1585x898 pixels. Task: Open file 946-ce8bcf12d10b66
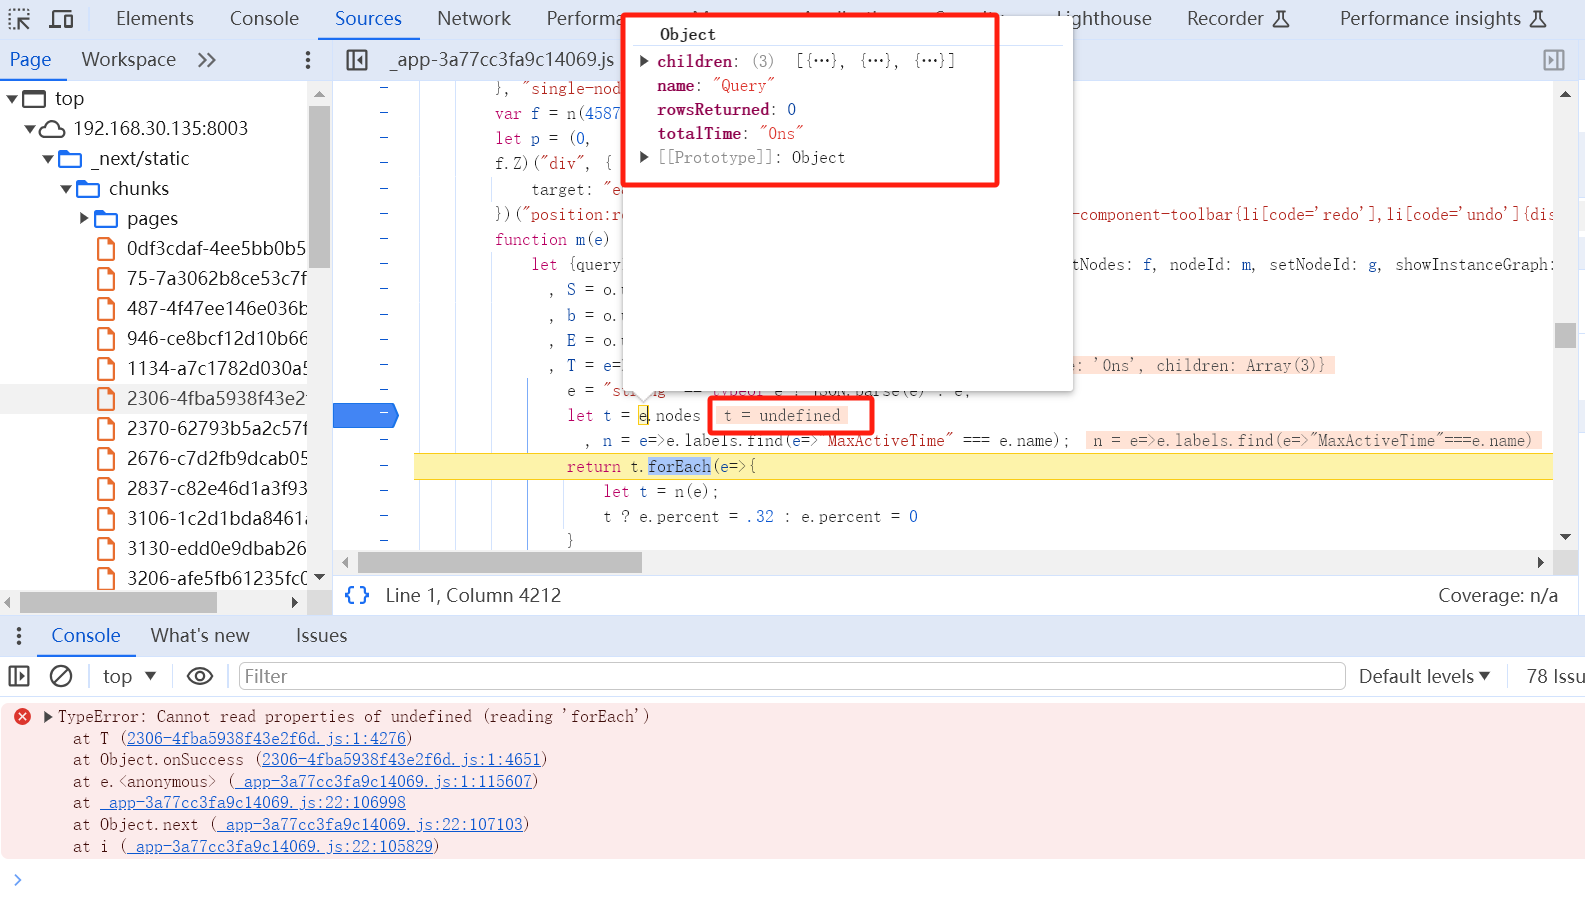(216, 339)
